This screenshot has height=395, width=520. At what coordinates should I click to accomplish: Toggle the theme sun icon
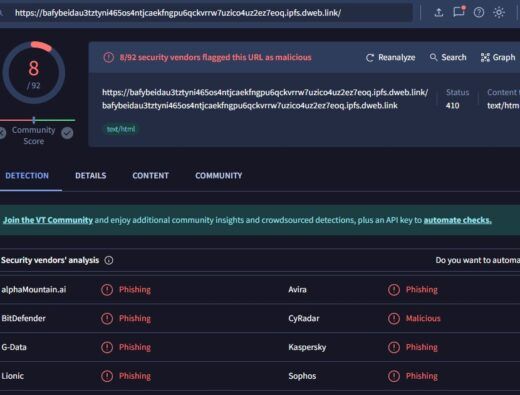pyautogui.click(x=499, y=13)
